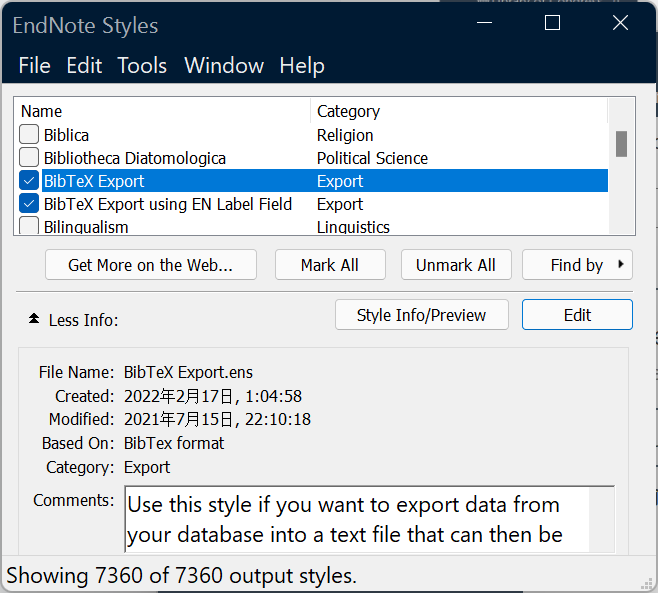Open the Edit menu
The image size is (658, 593).
84,66
